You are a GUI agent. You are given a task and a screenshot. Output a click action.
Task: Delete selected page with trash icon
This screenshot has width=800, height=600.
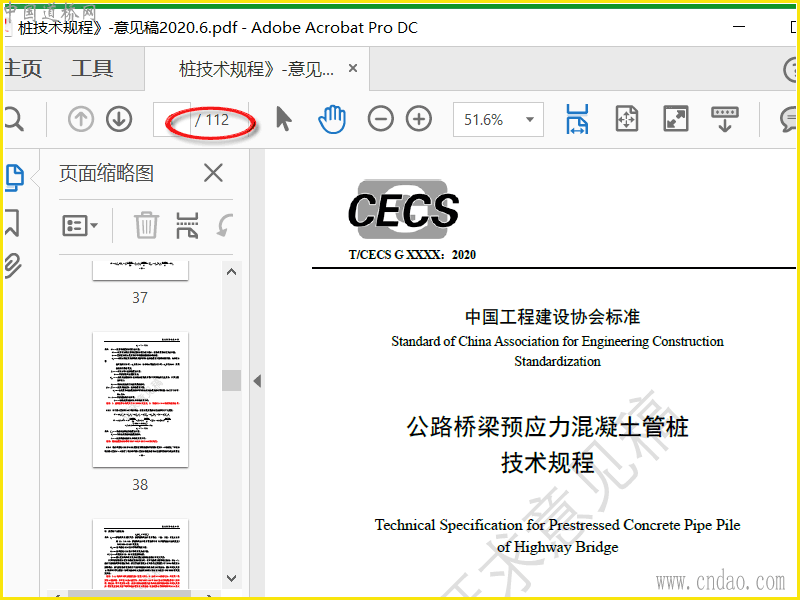pyautogui.click(x=146, y=225)
